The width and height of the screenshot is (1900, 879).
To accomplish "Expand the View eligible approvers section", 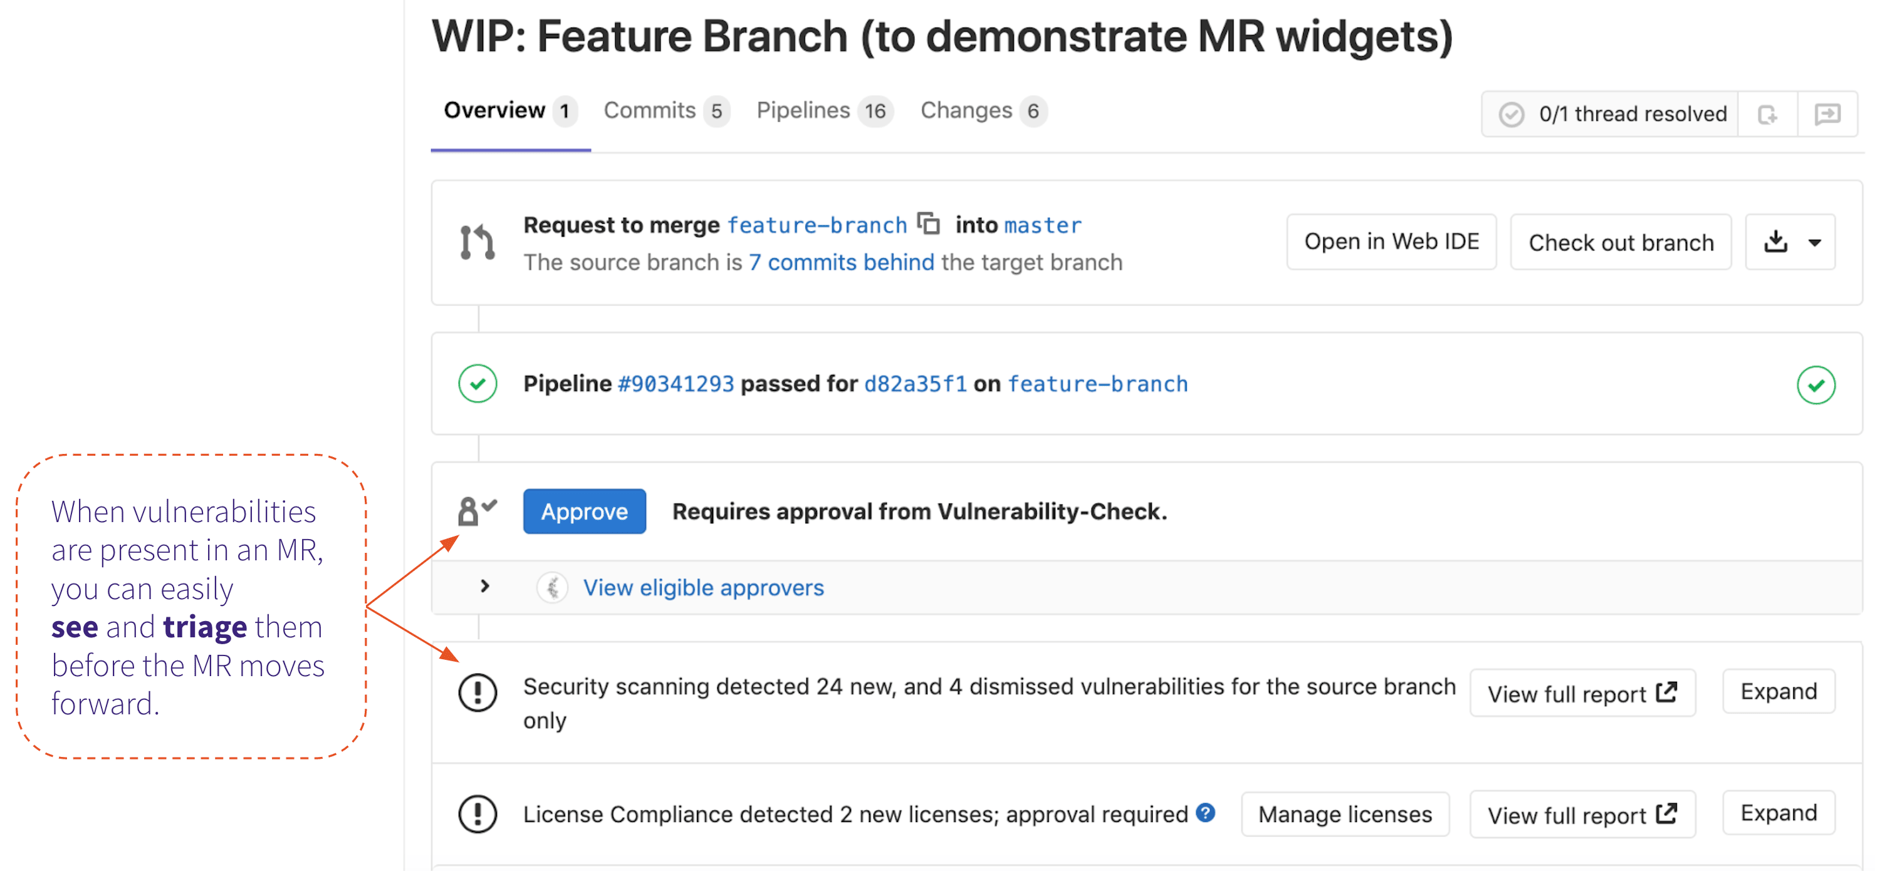I will tap(484, 587).
